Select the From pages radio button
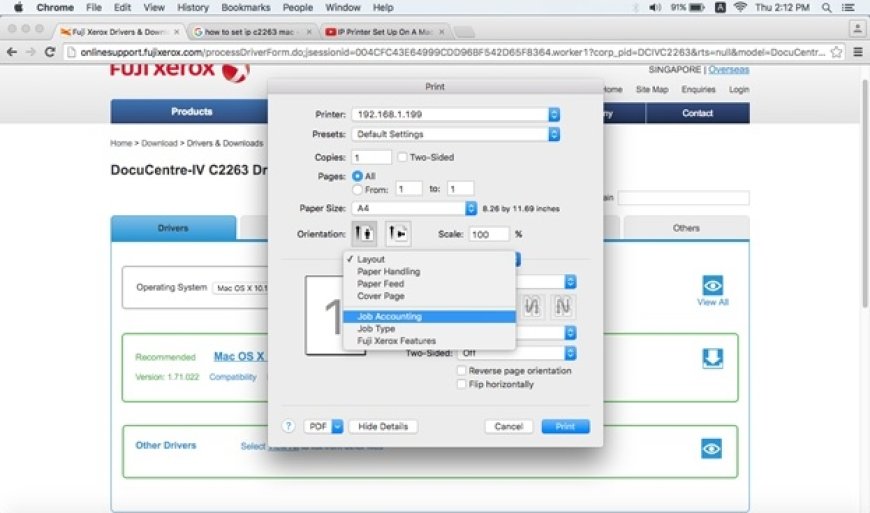Image resolution: width=870 pixels, height=513 pixels. pos(357,190)
